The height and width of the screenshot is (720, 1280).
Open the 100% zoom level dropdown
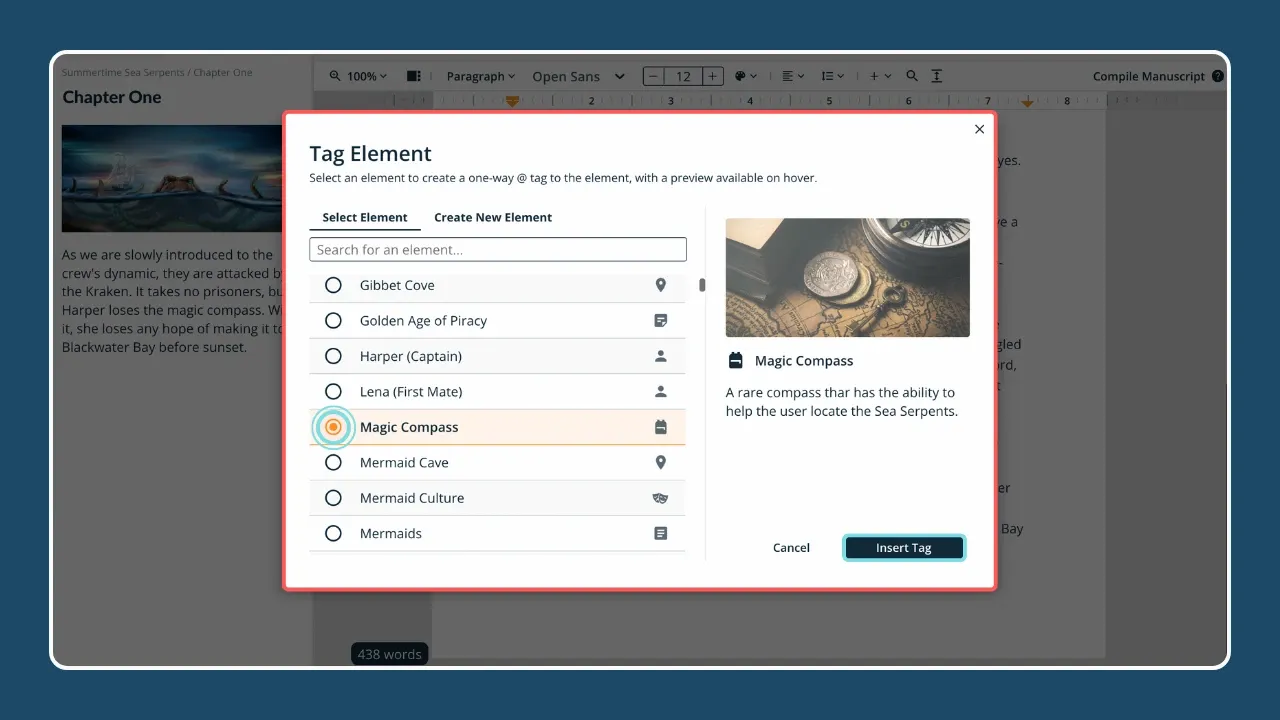(x=362, y=76)
